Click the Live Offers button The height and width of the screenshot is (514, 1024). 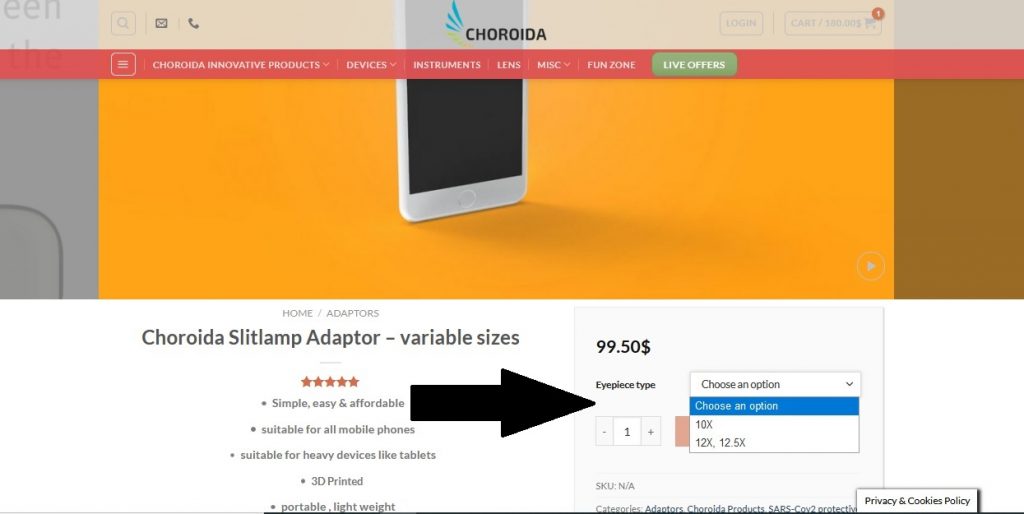(x=694, y=65)
